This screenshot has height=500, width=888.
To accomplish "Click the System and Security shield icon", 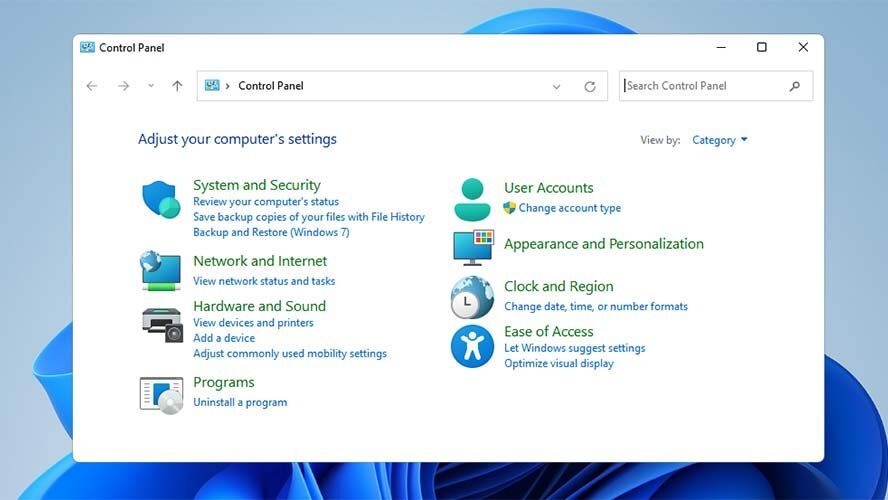I will [160, 200].
